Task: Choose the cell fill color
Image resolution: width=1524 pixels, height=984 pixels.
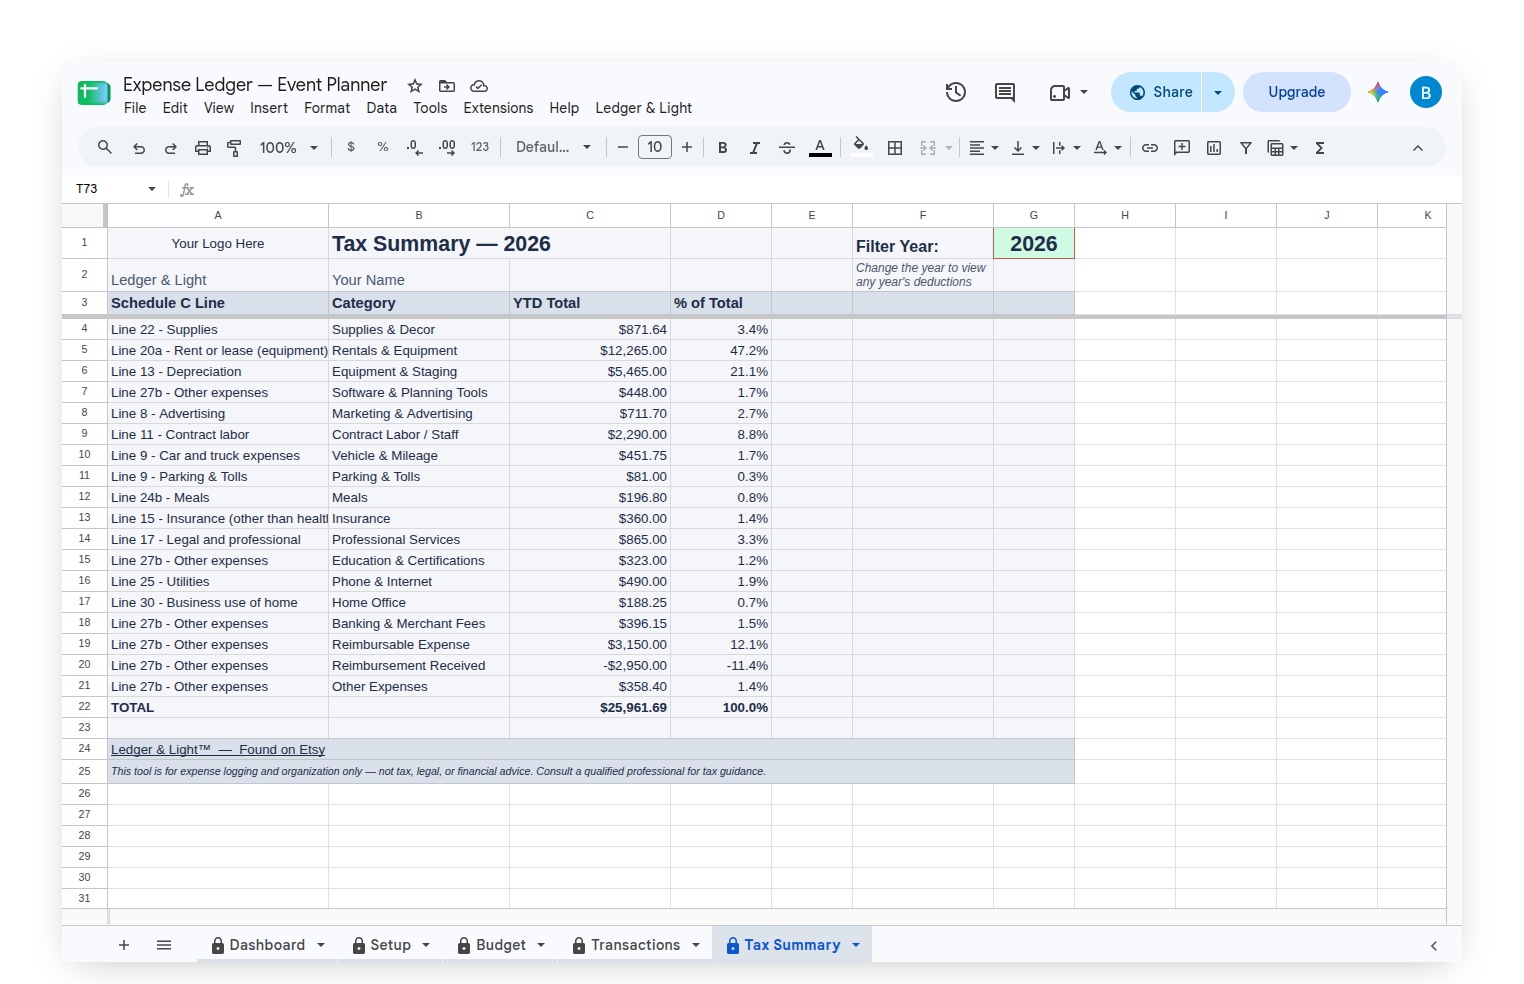Action: (861, 148)
